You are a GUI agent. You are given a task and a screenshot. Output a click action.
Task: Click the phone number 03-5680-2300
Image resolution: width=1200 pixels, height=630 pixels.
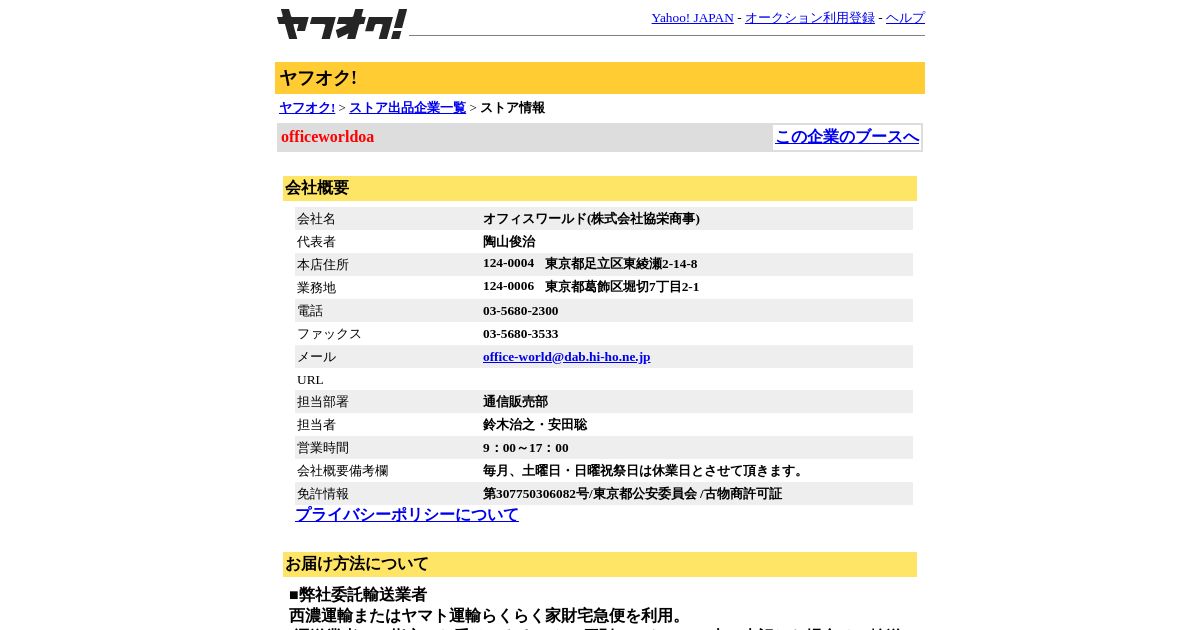[521, 311]
